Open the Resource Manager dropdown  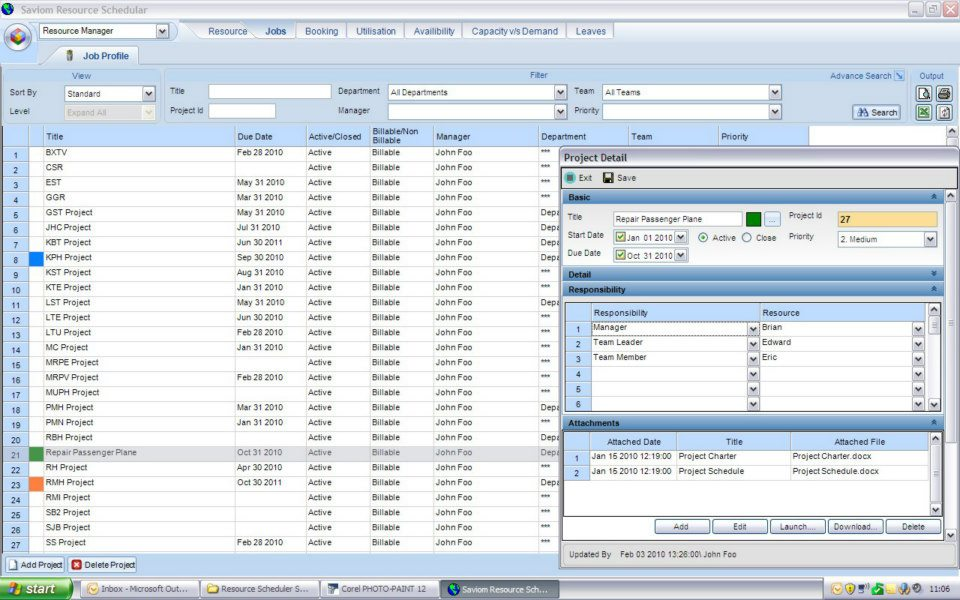[162, 31]
